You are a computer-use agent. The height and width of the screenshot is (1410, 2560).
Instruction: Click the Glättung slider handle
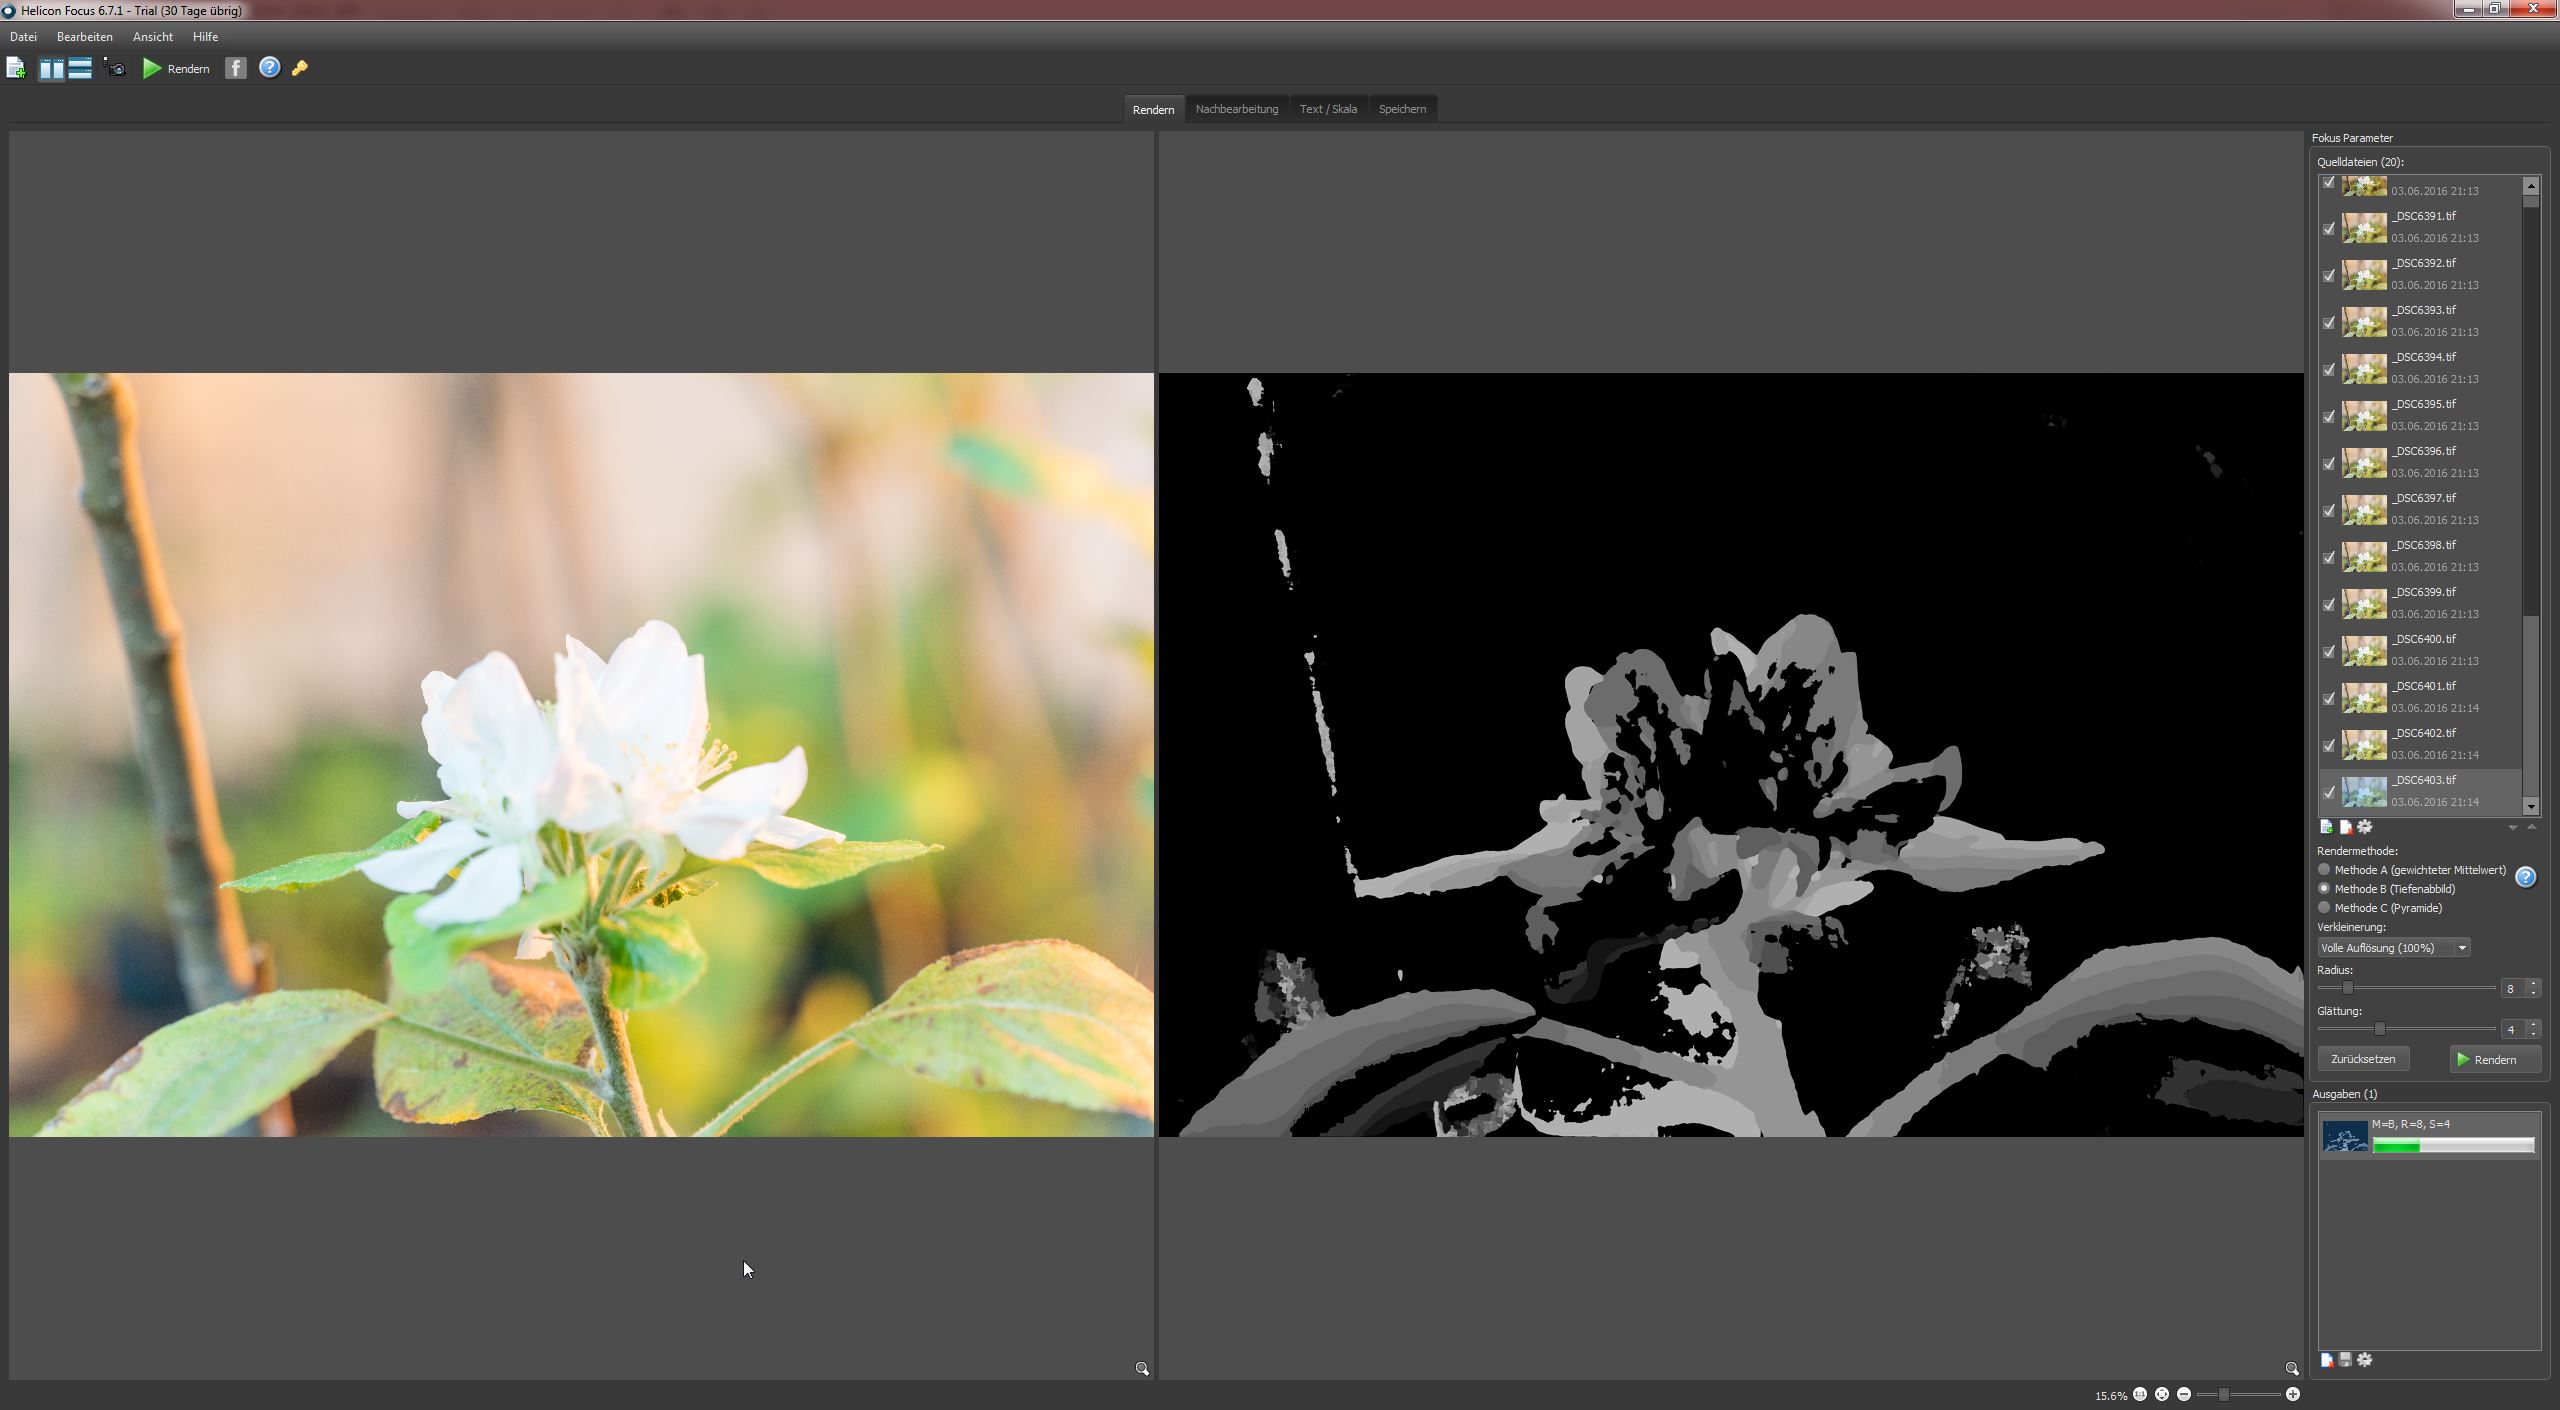(2380, 1028)
